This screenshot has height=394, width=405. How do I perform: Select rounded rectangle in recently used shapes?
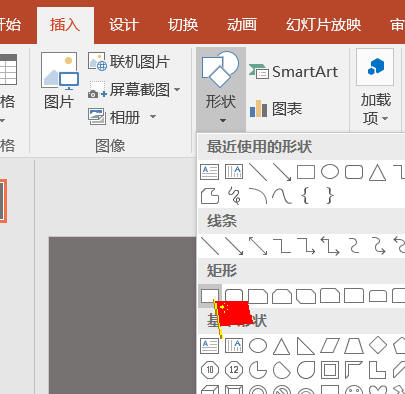coord(354,172)
